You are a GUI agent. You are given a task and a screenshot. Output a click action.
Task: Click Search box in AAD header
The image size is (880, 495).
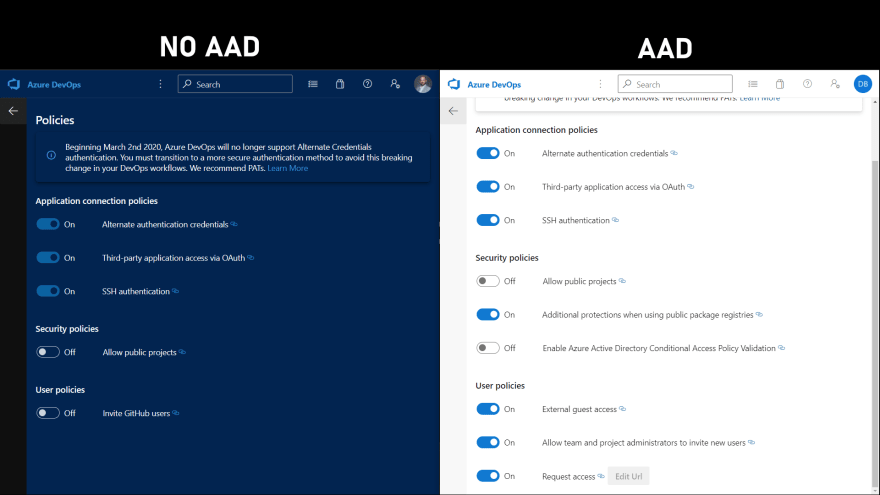(675, 84)
